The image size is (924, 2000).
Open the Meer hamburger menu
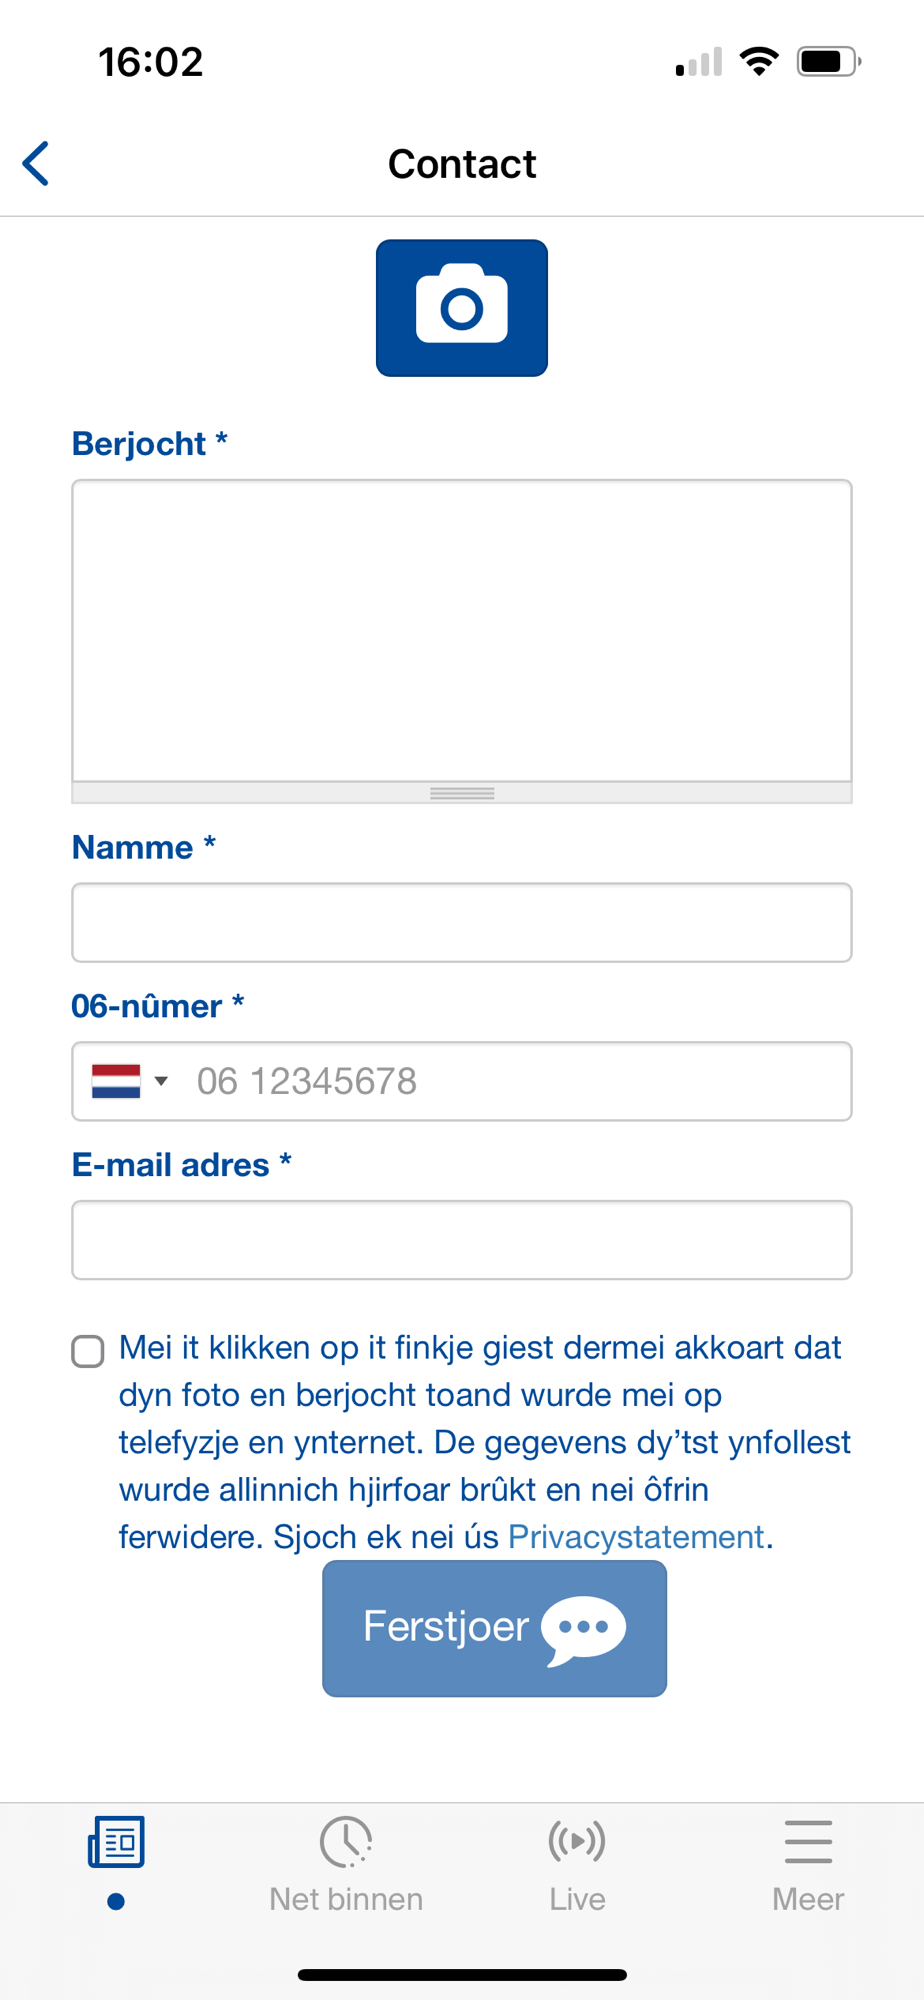(x=808, y=1841)
